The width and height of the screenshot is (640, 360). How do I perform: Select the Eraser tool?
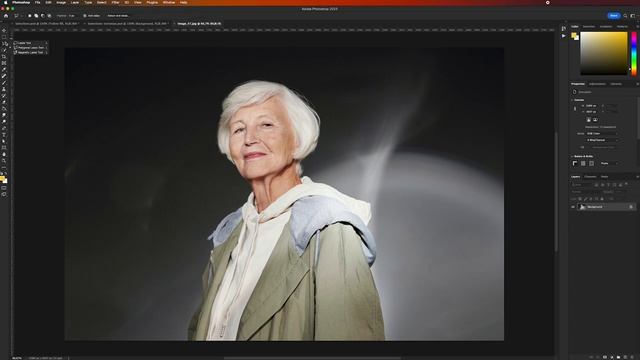(x=4, y=102)
